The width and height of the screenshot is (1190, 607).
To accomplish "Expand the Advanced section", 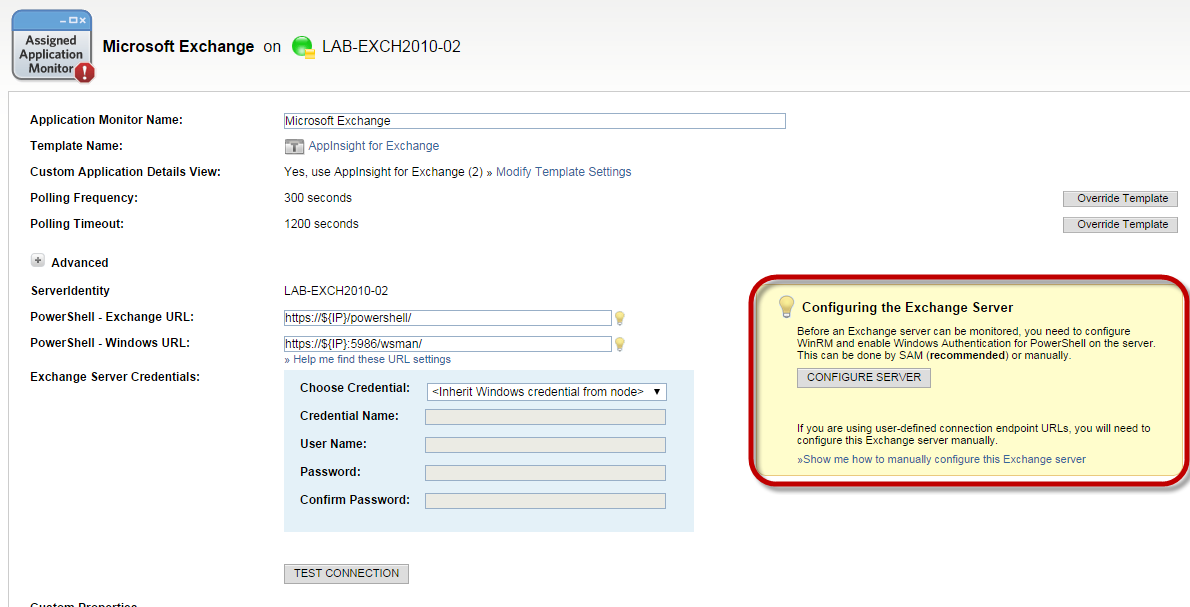I will click(x=37, y=260).
